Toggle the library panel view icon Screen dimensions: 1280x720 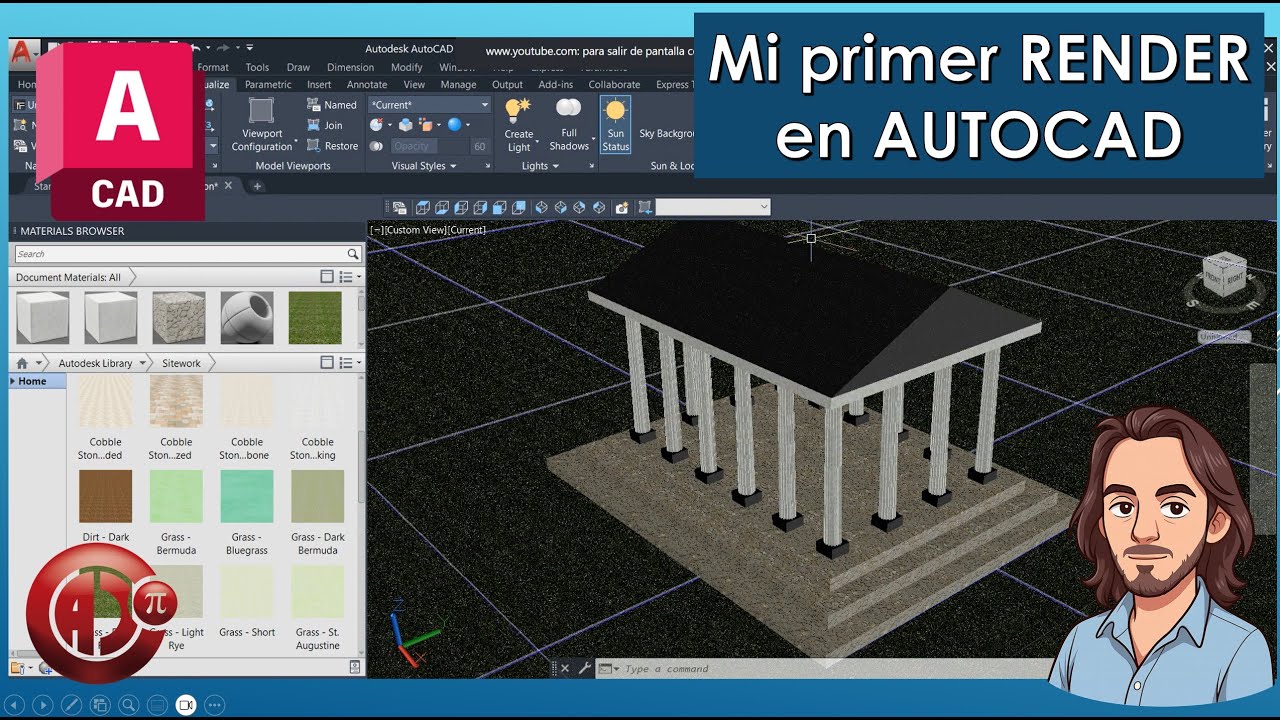pos(327,363)
